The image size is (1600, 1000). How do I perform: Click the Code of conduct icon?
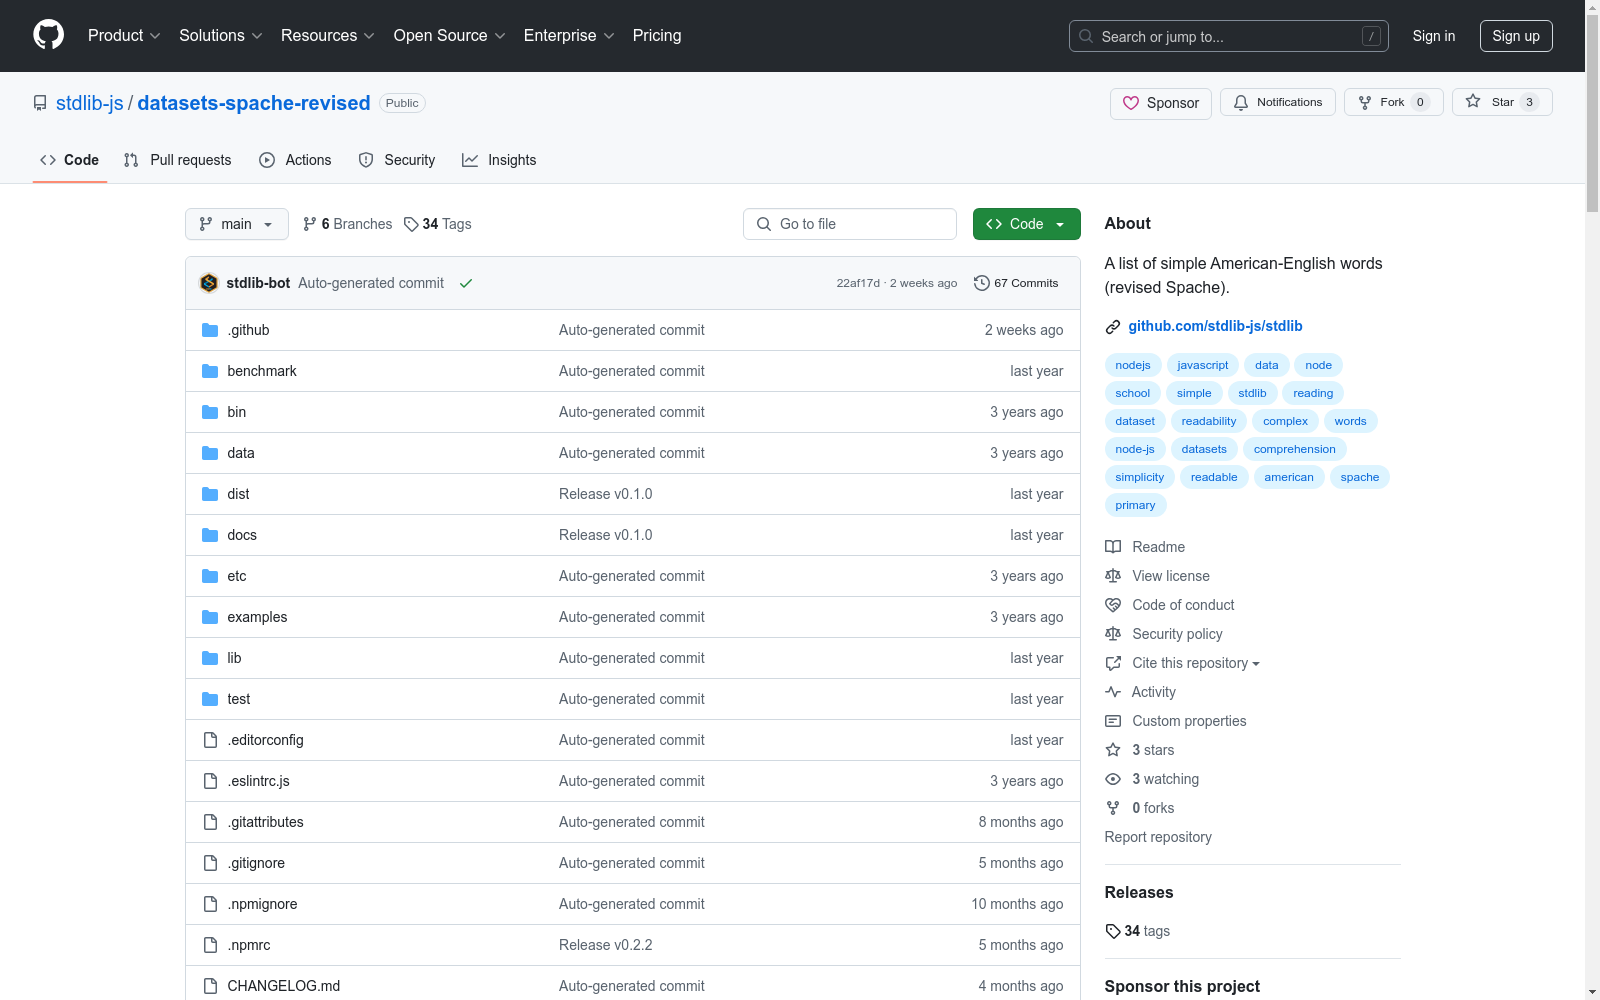(x=1113, y=605)
